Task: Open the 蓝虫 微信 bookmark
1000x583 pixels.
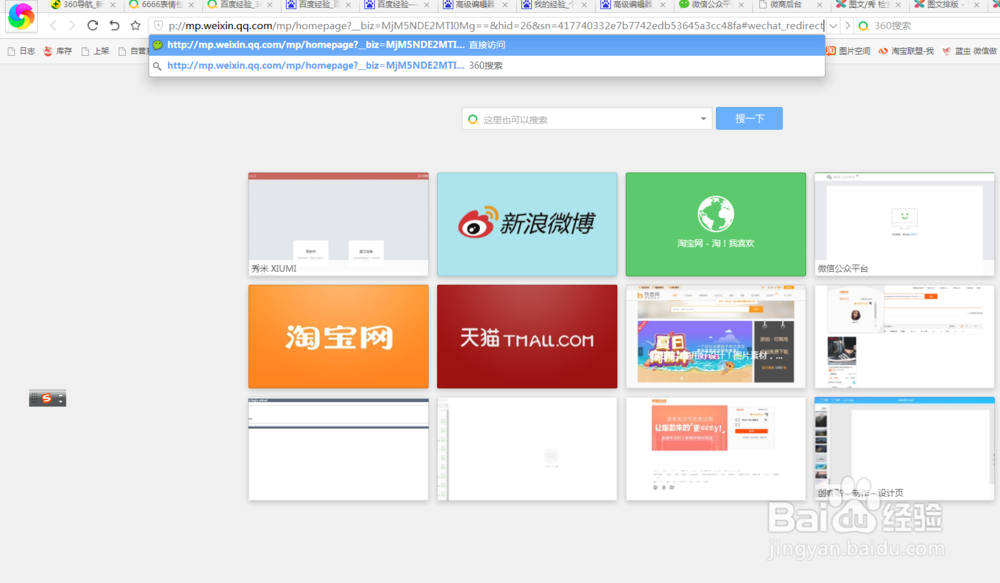Action: pyautogui.click(x=969, y=51)
